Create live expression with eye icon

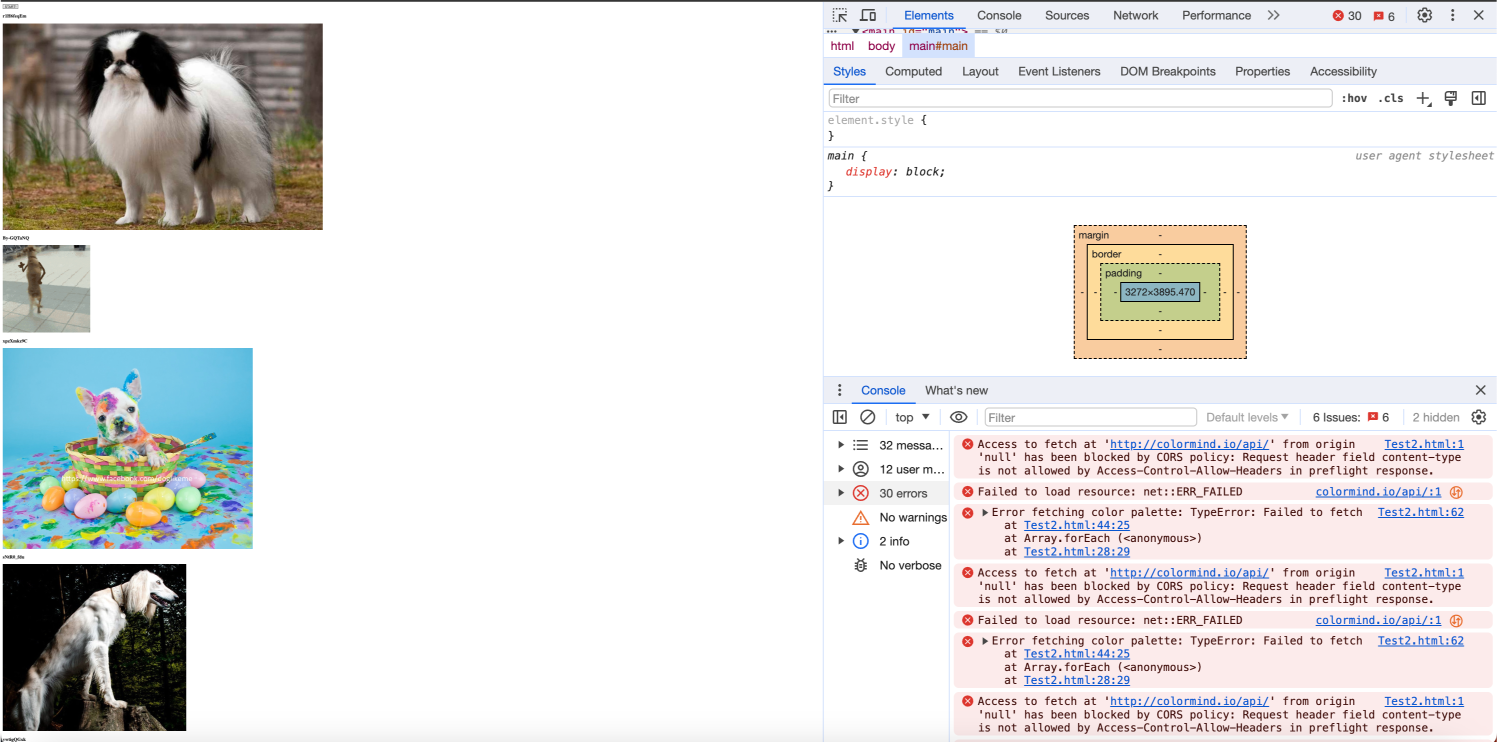pos(958,417)
